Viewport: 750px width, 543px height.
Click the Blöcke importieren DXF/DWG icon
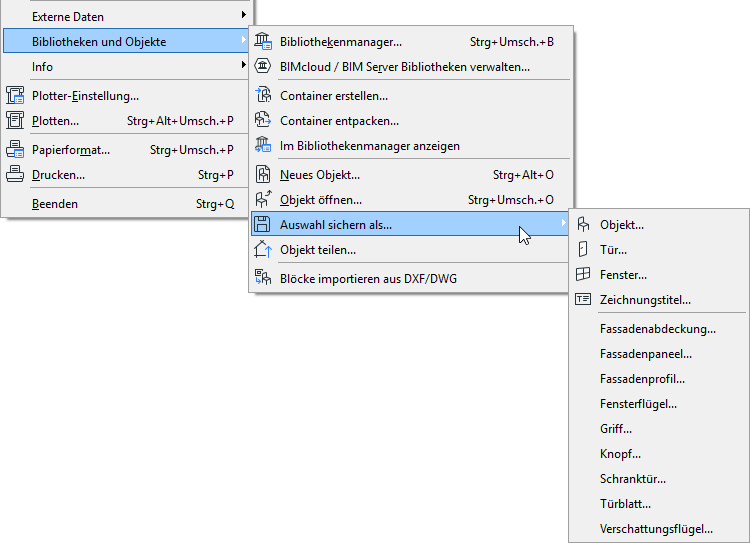[x=263, y=278]
